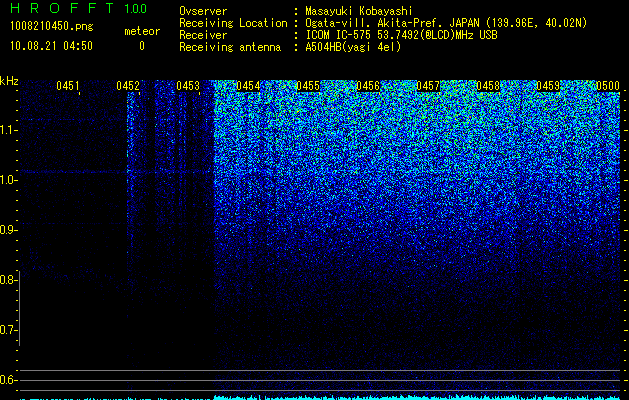Click observer name Masayuki Kobayashi
The width and height of the screenshot is (629, 400).
coord(359,11)
